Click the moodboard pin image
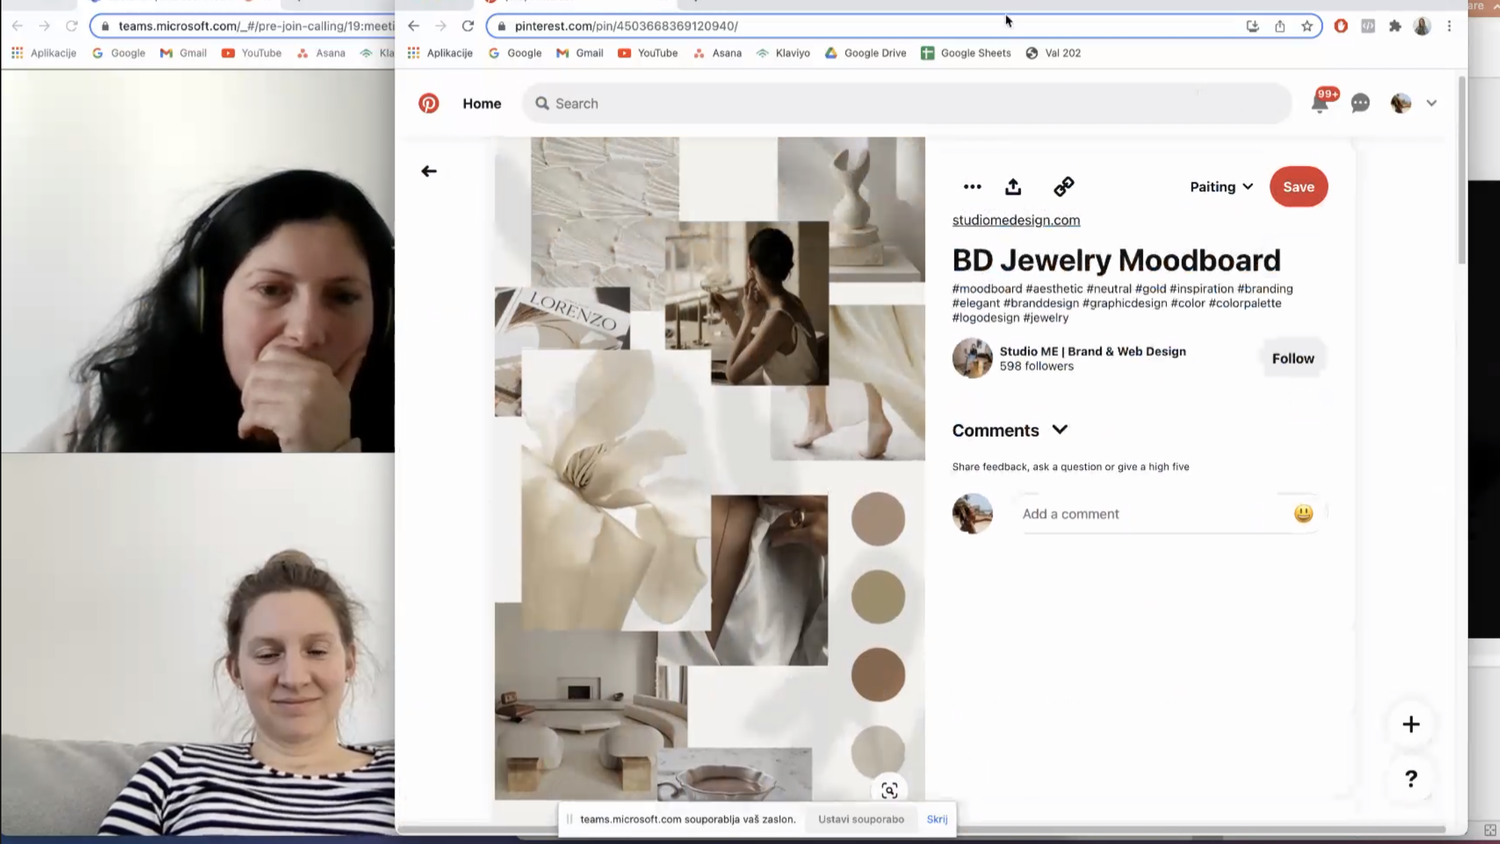This screenshot has height=844, width=1500. [x=710, y=468]
